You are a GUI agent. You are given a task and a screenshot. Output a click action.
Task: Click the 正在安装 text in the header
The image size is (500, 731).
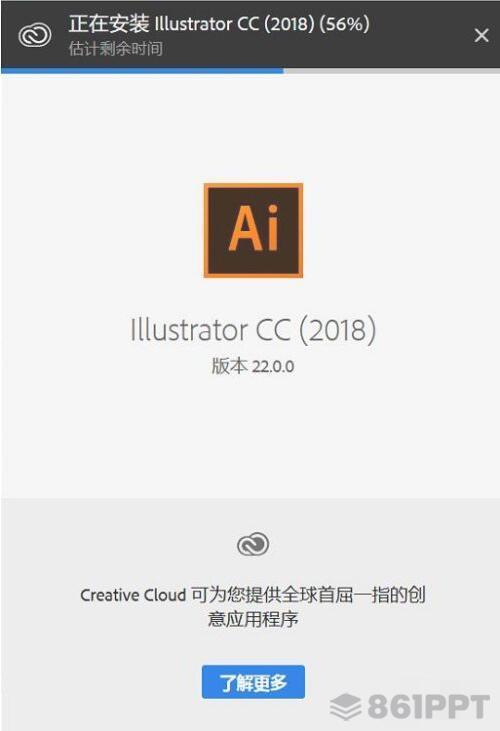pos(109,23)
